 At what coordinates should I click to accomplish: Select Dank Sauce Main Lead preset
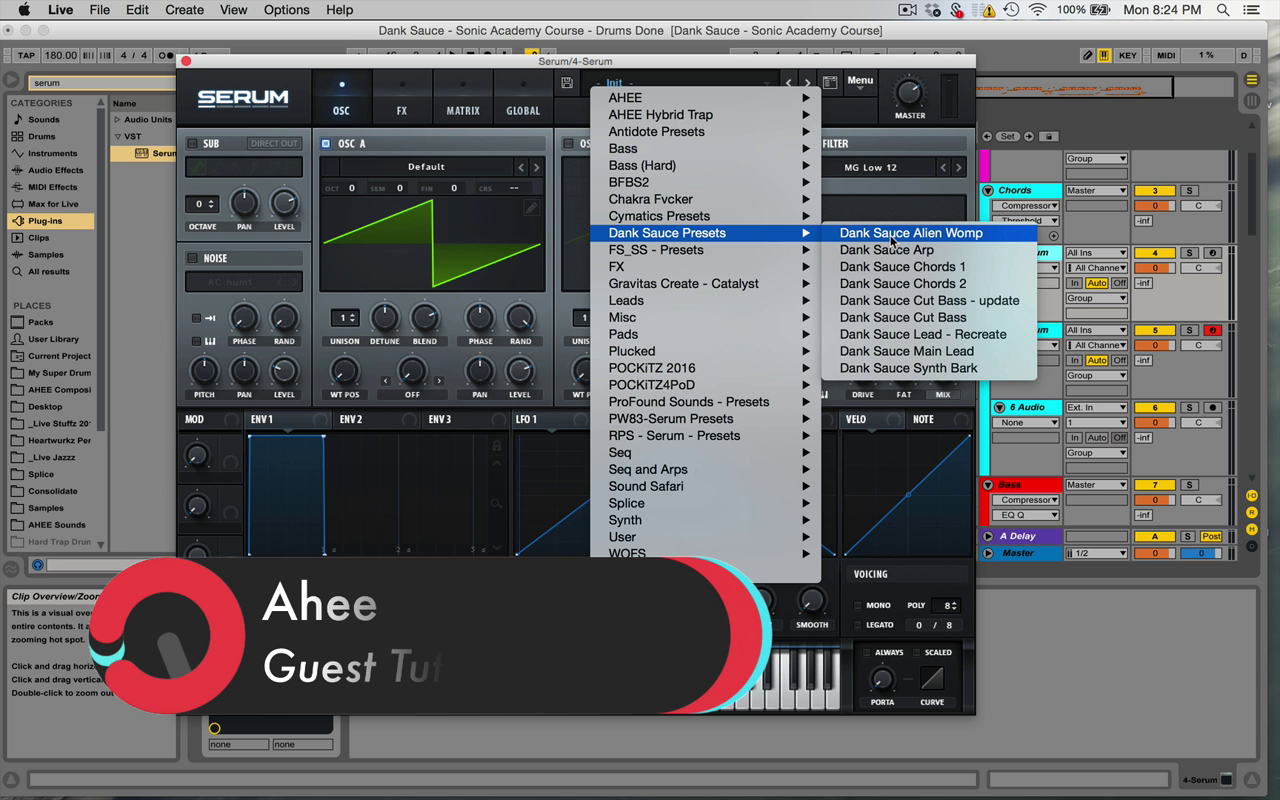(906, 351)
